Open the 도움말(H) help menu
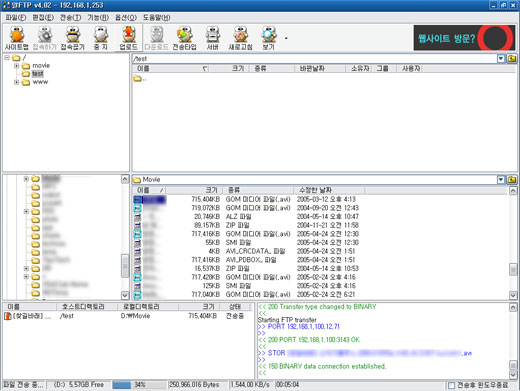This screenshot has height=391, width=520. click(157, 18)
